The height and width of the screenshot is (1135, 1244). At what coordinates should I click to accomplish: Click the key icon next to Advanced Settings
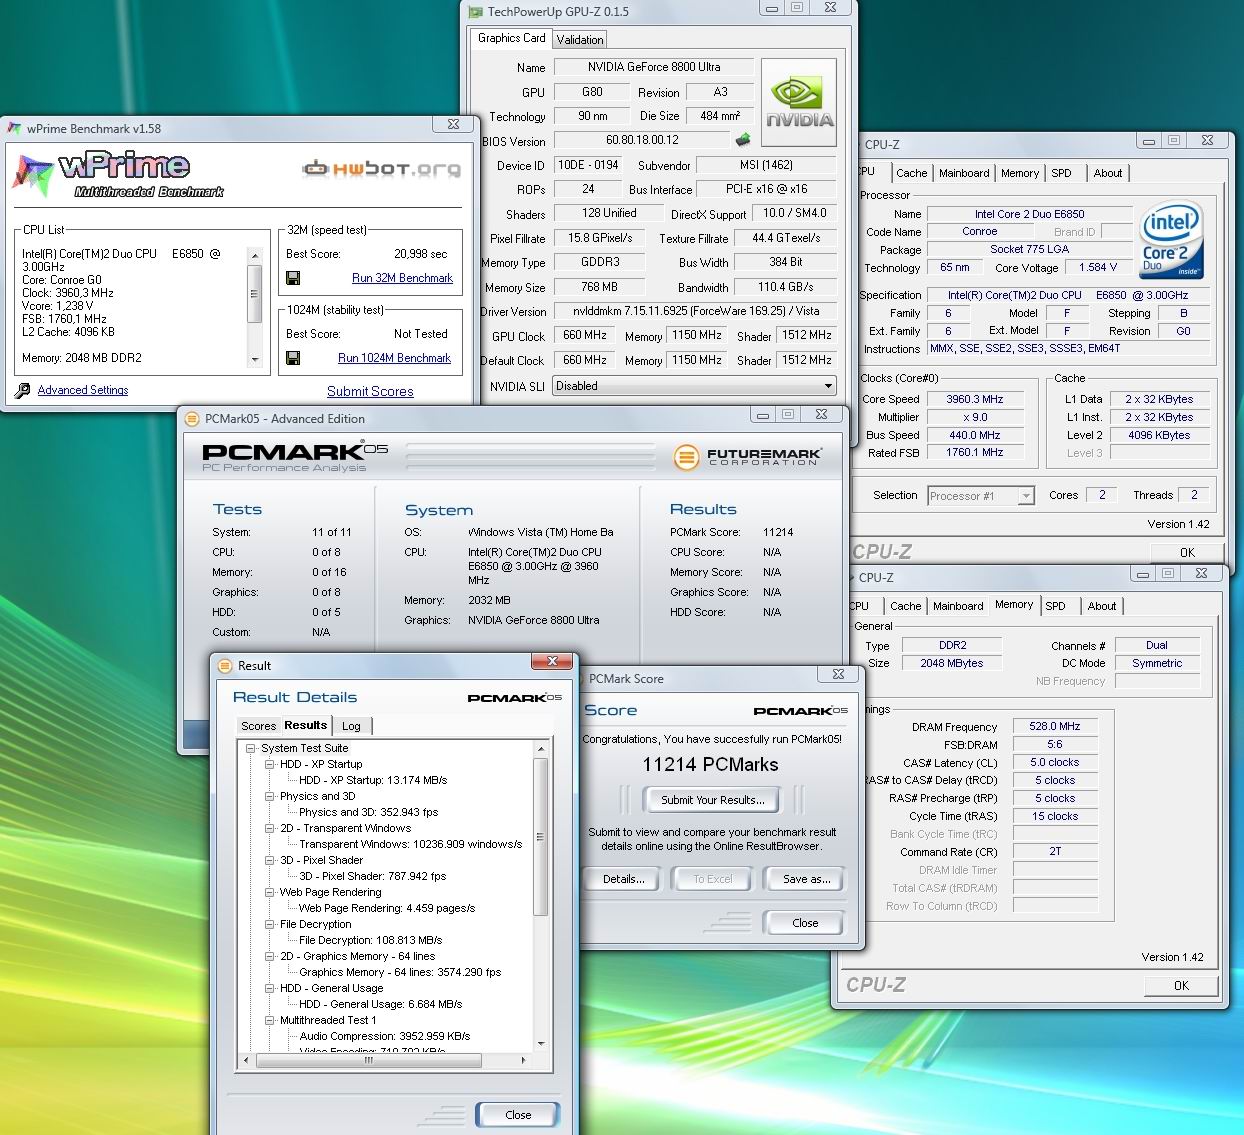23,390
